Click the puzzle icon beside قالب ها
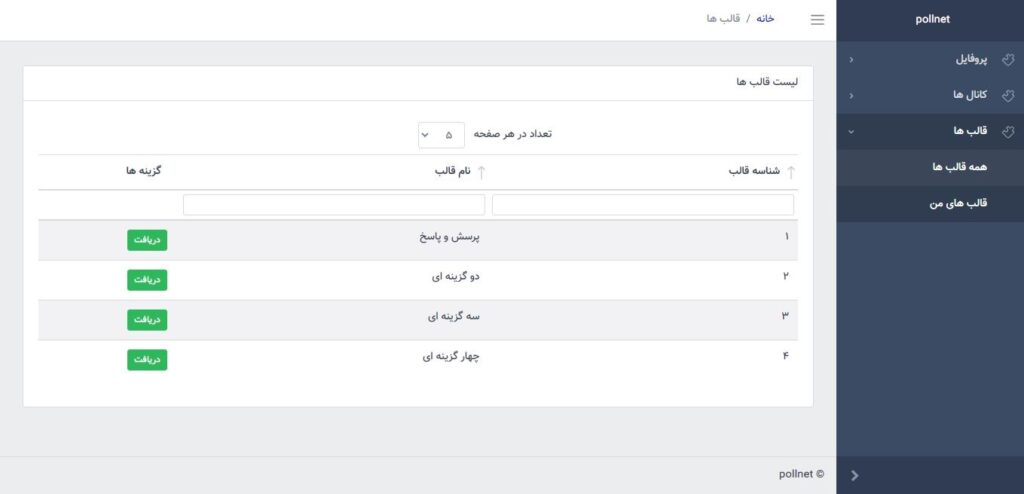This screenshot has width=1024, height=494. pyautogui.click(x=1008, y=132)
